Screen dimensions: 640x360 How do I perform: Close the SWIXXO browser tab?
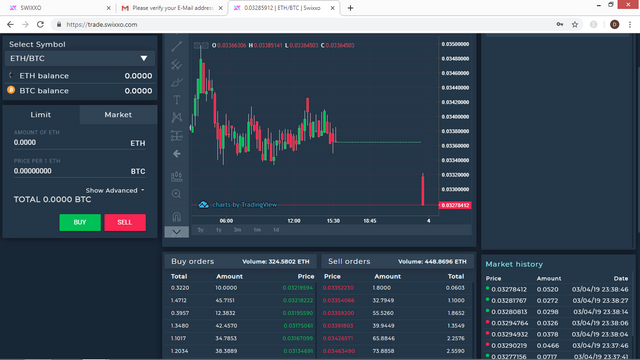pyautogui.click(x=108, y=8)
